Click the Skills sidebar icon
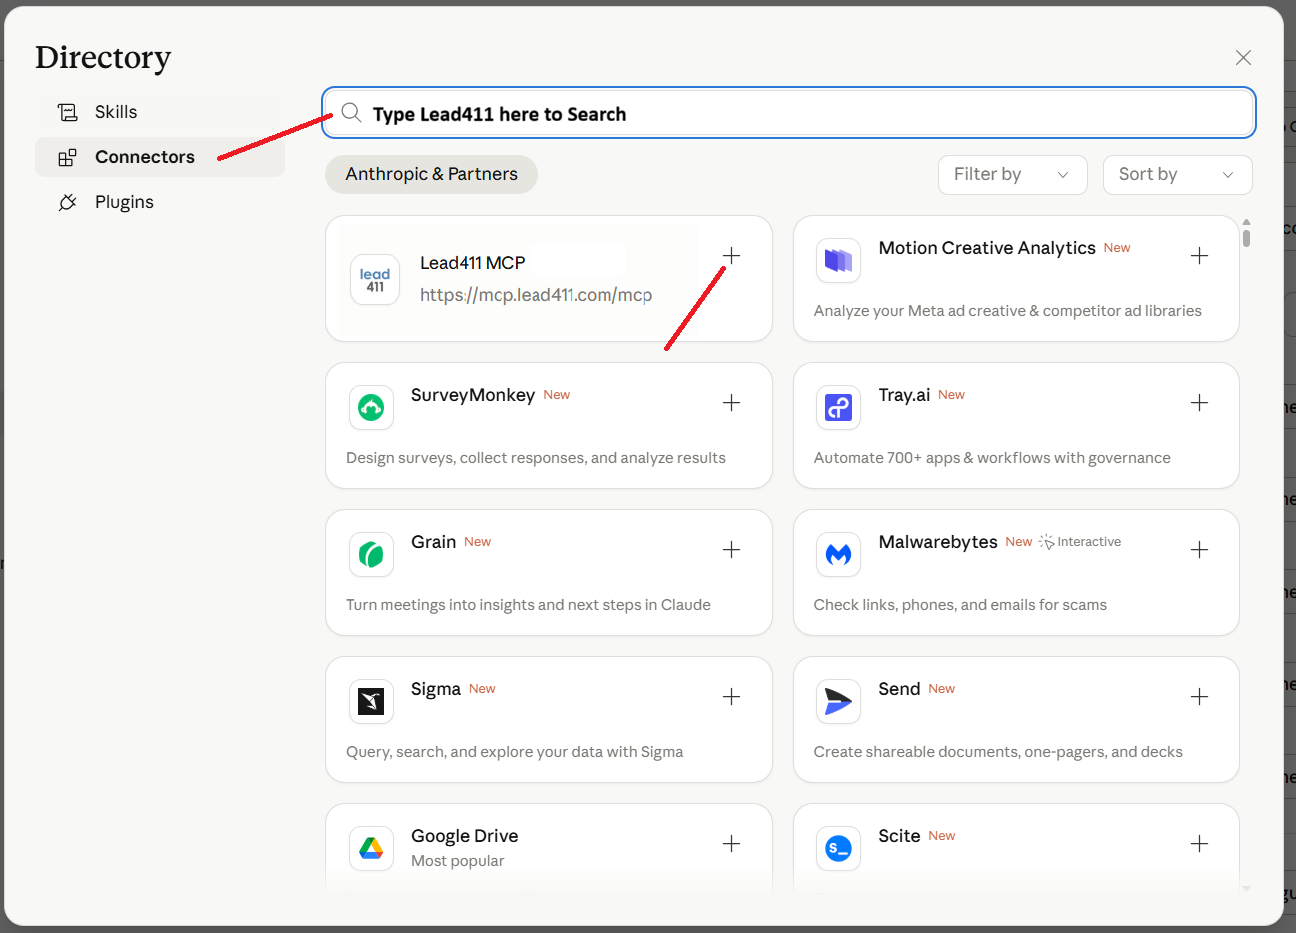Screen dimensions: 1296x933 [x=67, y=112]
